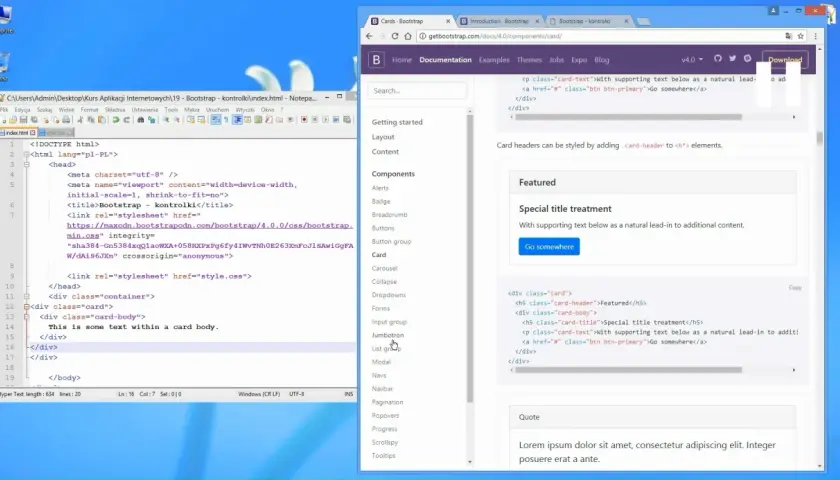Open the Buttons link in sidebar
The height and width of the screenshot is (480, 840).
click(383, 228)
